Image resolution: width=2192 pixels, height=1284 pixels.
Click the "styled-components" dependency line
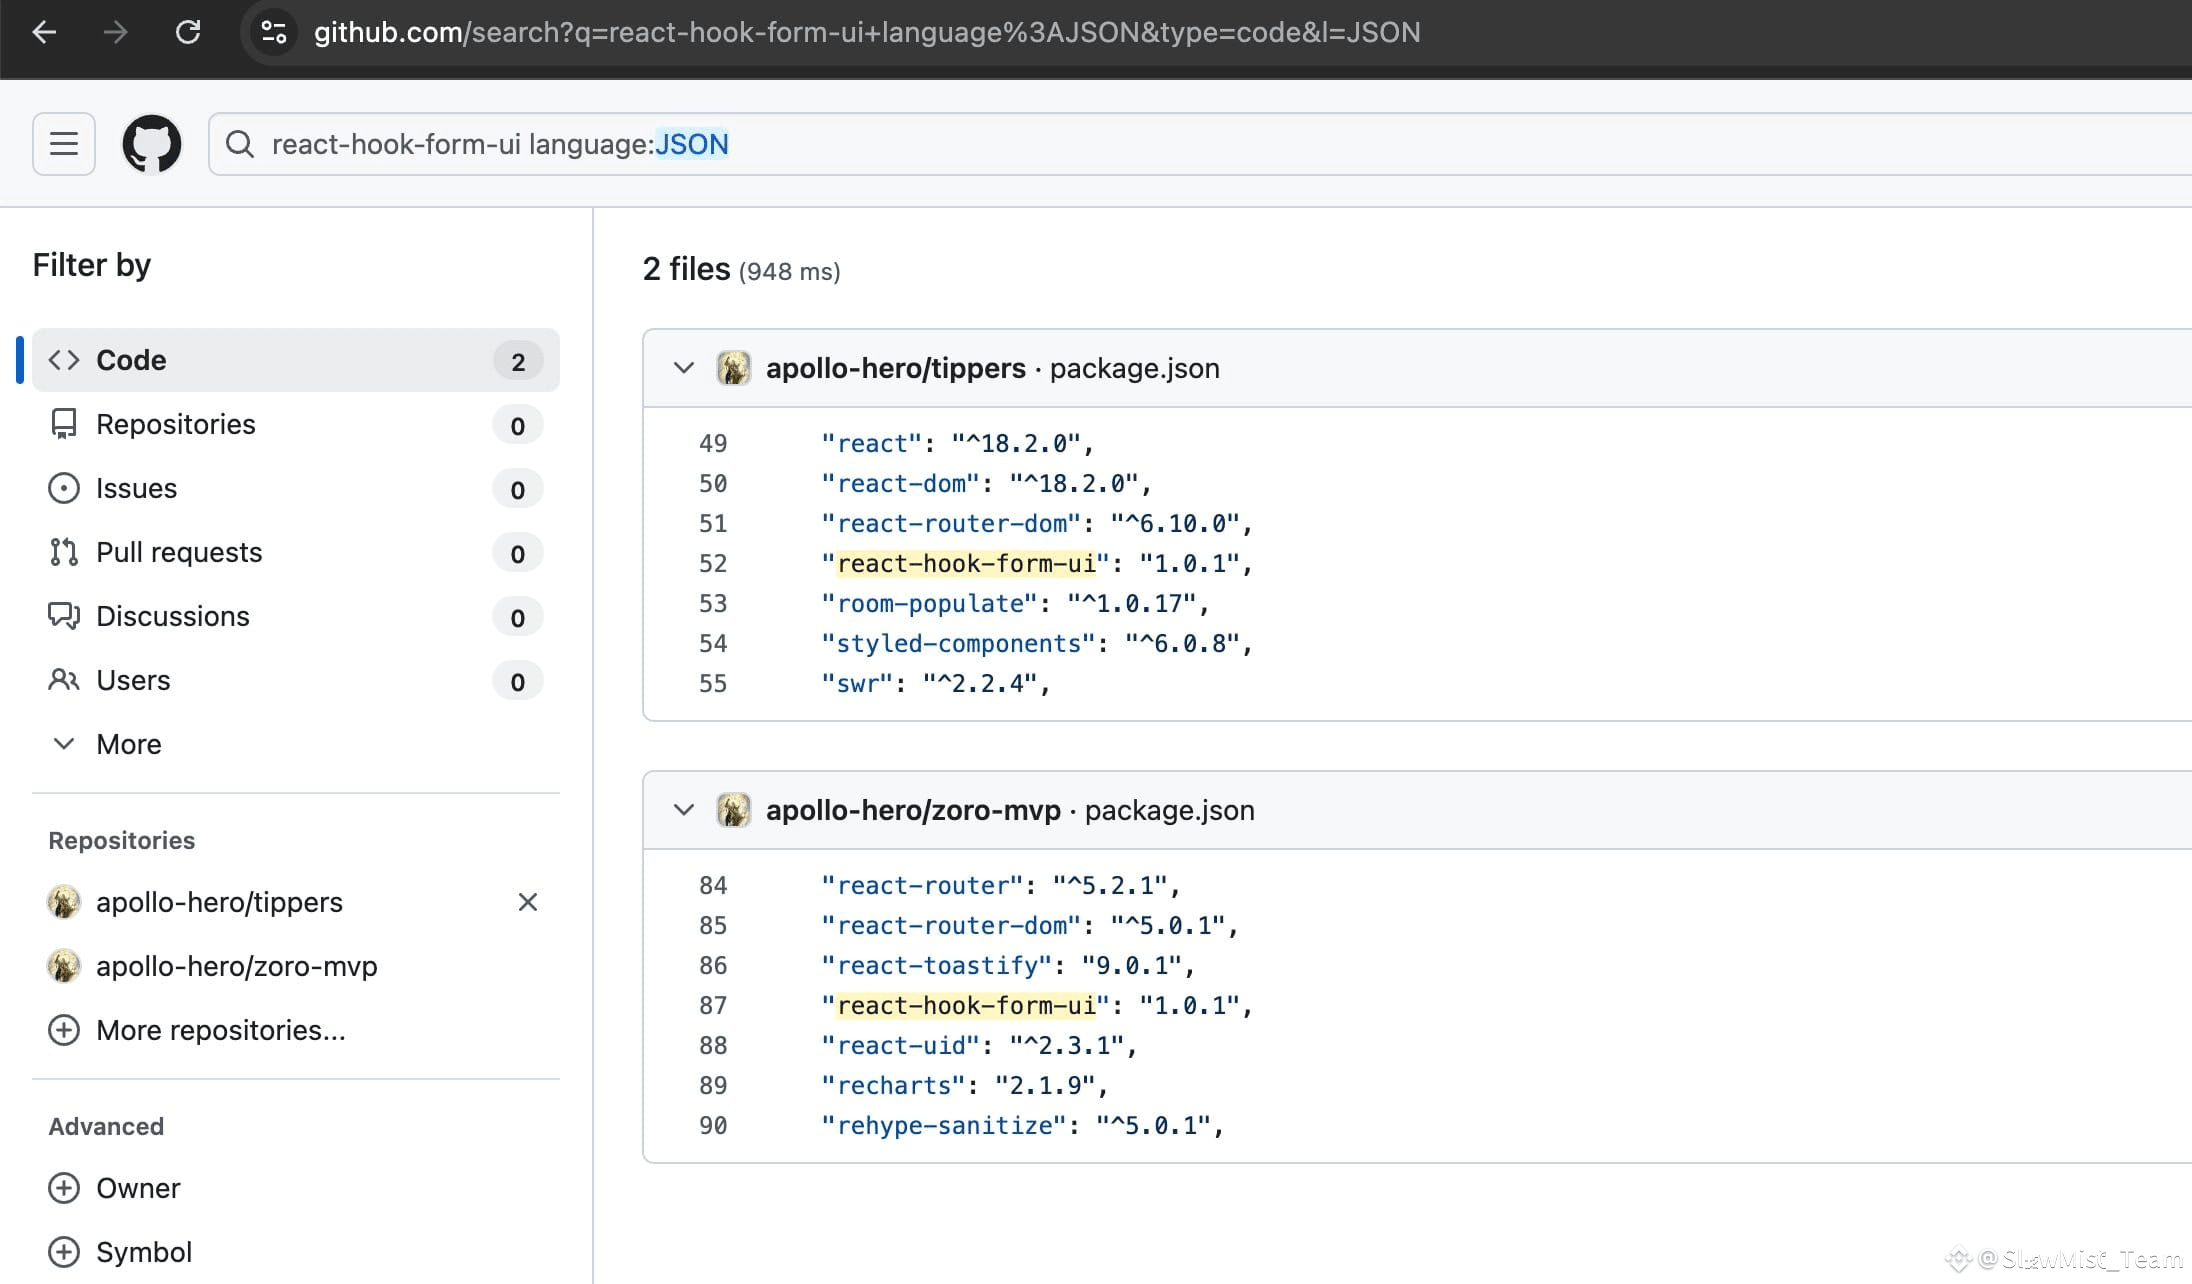tap(1037, 644)
